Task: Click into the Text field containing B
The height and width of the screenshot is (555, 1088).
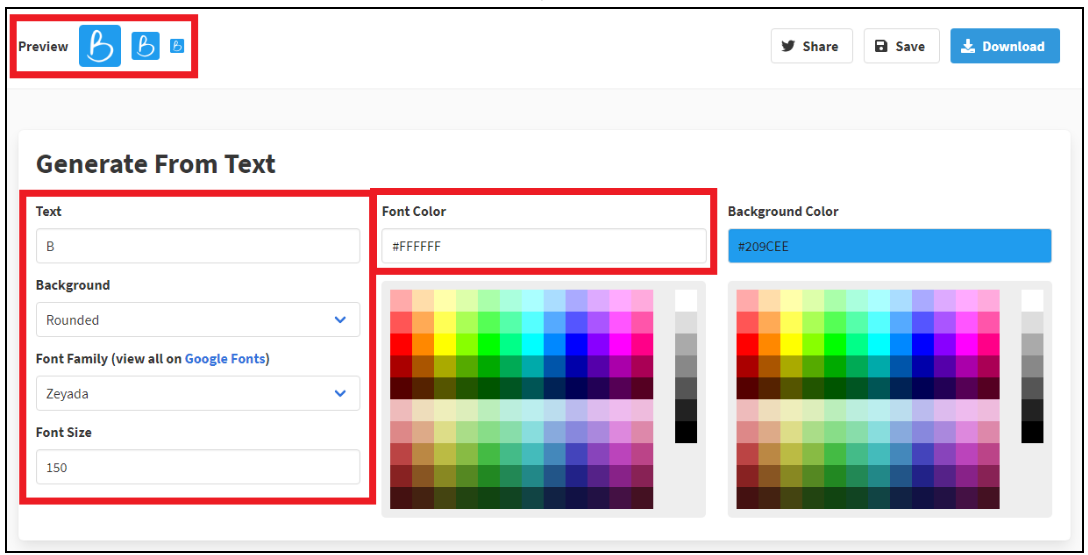Action: (198, 246)
